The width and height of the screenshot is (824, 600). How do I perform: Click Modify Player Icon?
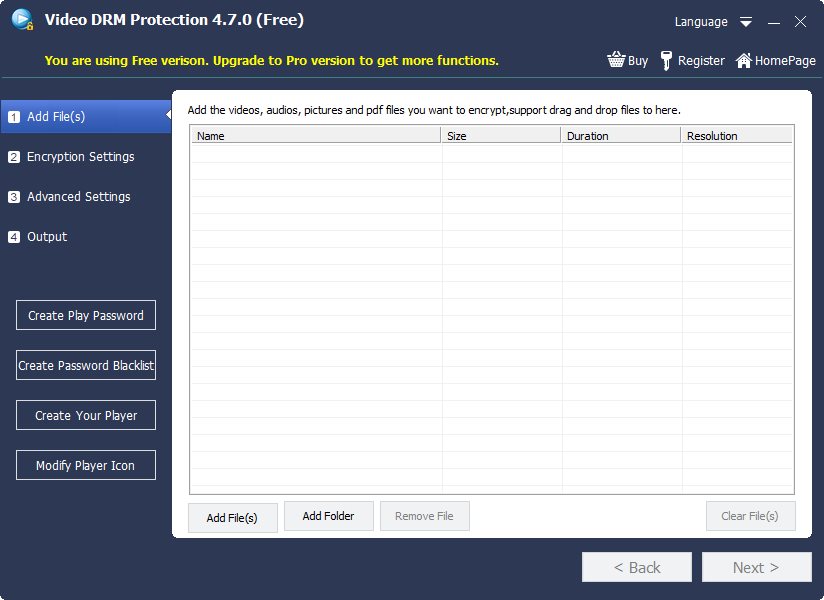tap(85, 465)
